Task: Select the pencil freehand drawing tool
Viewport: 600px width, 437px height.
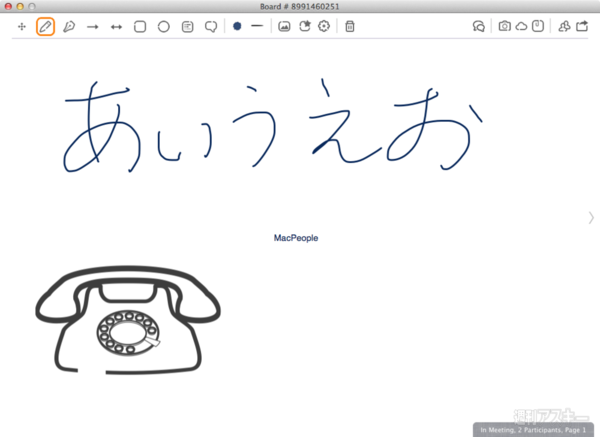Action: pyautogui.click(x=45, y=26)
